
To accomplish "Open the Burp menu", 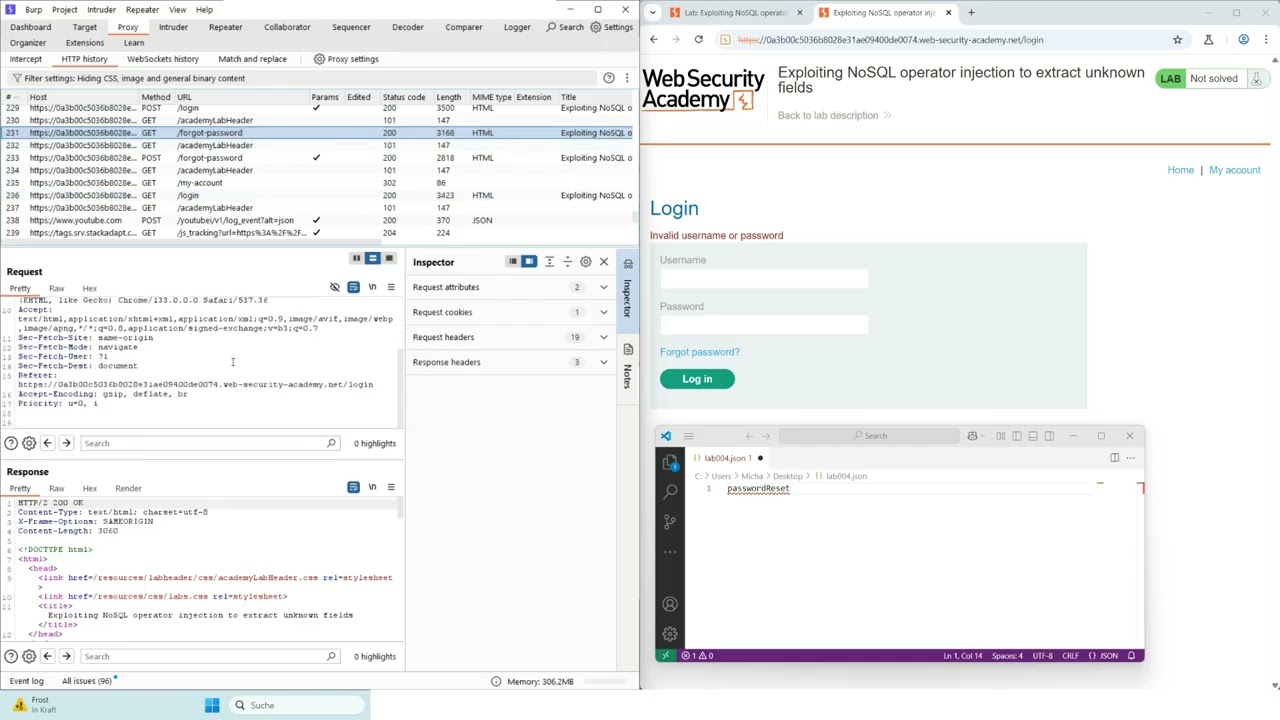I will (x=34, y=10).
